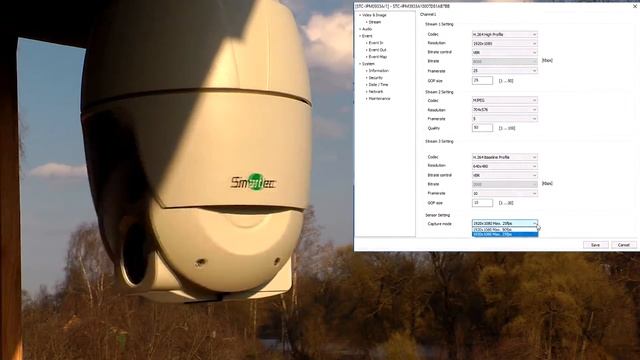Select System in the settings tree
This screenshot has height=360, width=640.
coord(368,64)
